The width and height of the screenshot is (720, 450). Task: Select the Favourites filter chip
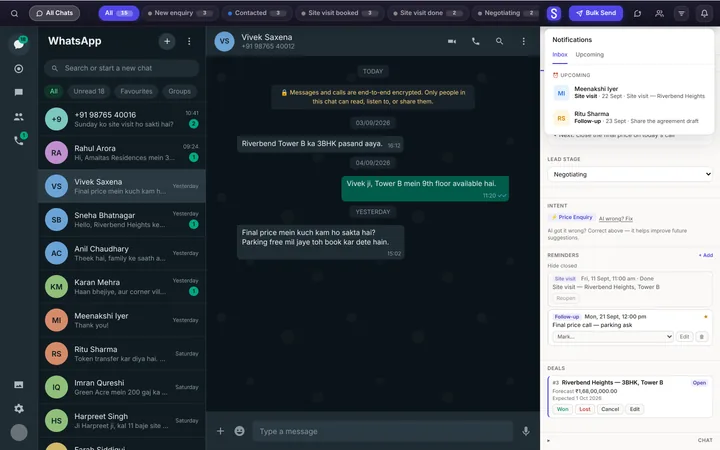click(136, 91)
